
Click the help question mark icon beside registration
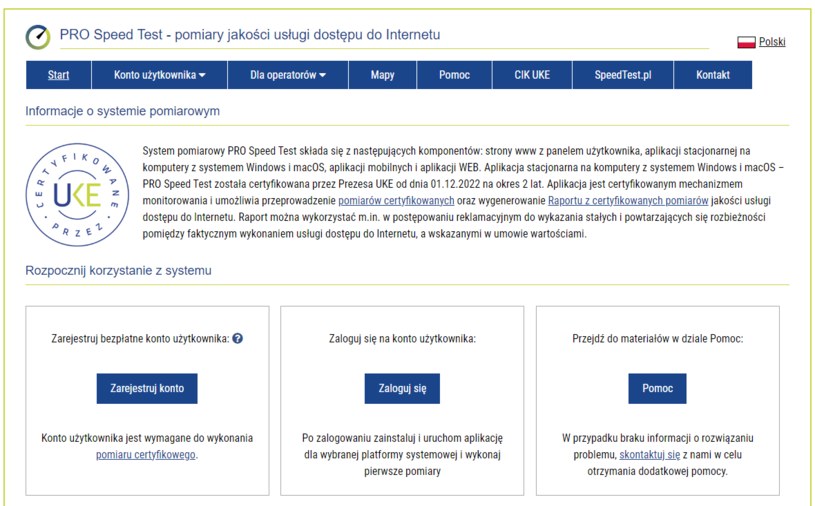(x=238, y=338)
